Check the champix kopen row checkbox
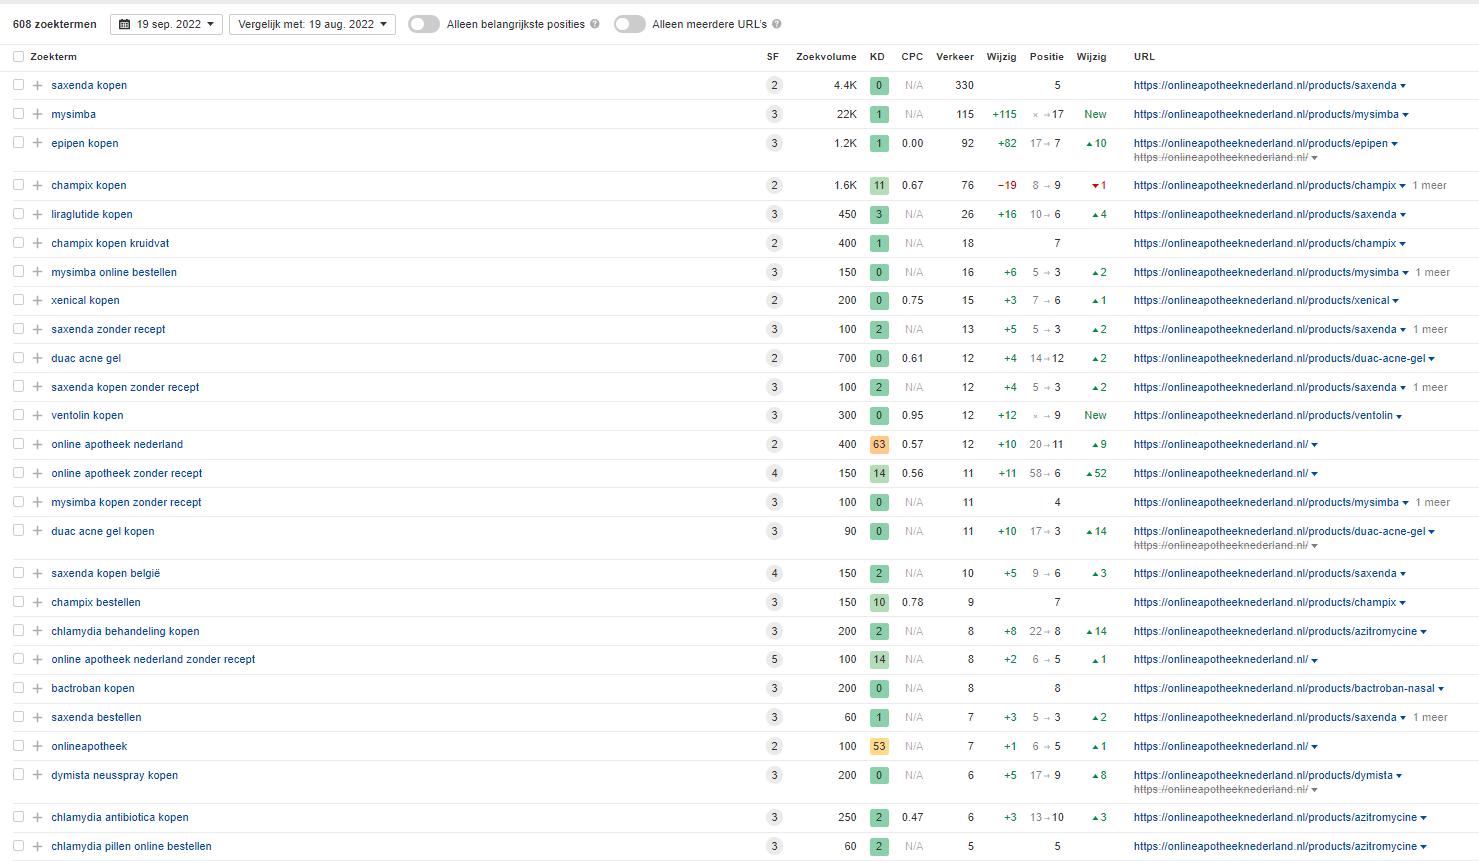Image resolution: width=1479 pixels, height=861 pixels. click(18, 185)
